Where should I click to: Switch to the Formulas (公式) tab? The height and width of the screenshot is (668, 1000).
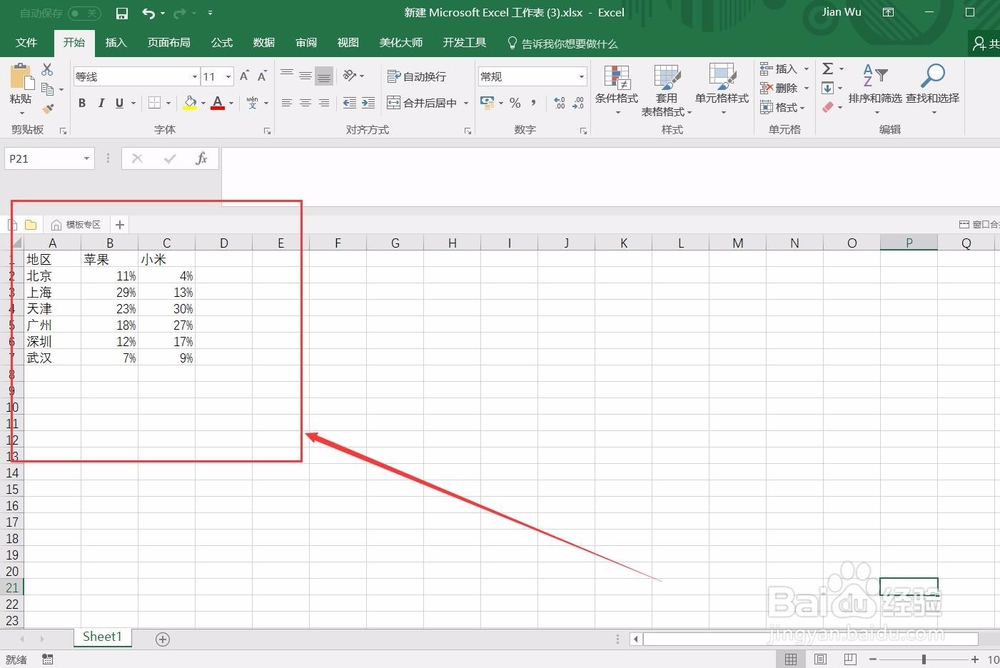coord(221,43)
